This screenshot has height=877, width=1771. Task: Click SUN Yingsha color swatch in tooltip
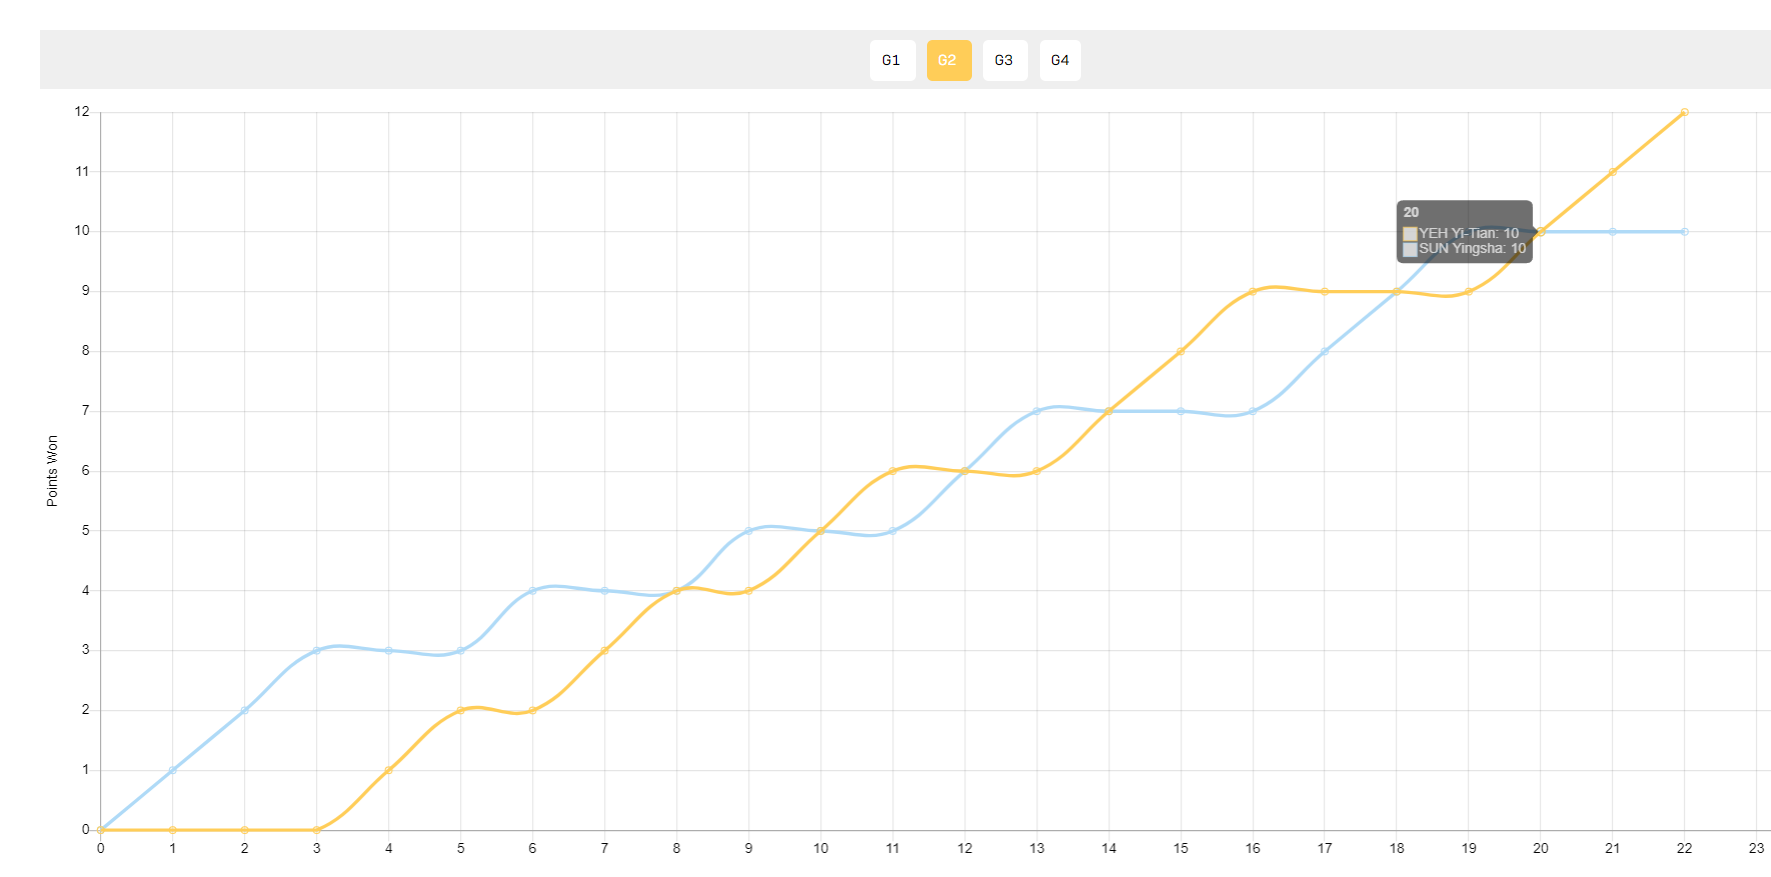[1410, 249]
